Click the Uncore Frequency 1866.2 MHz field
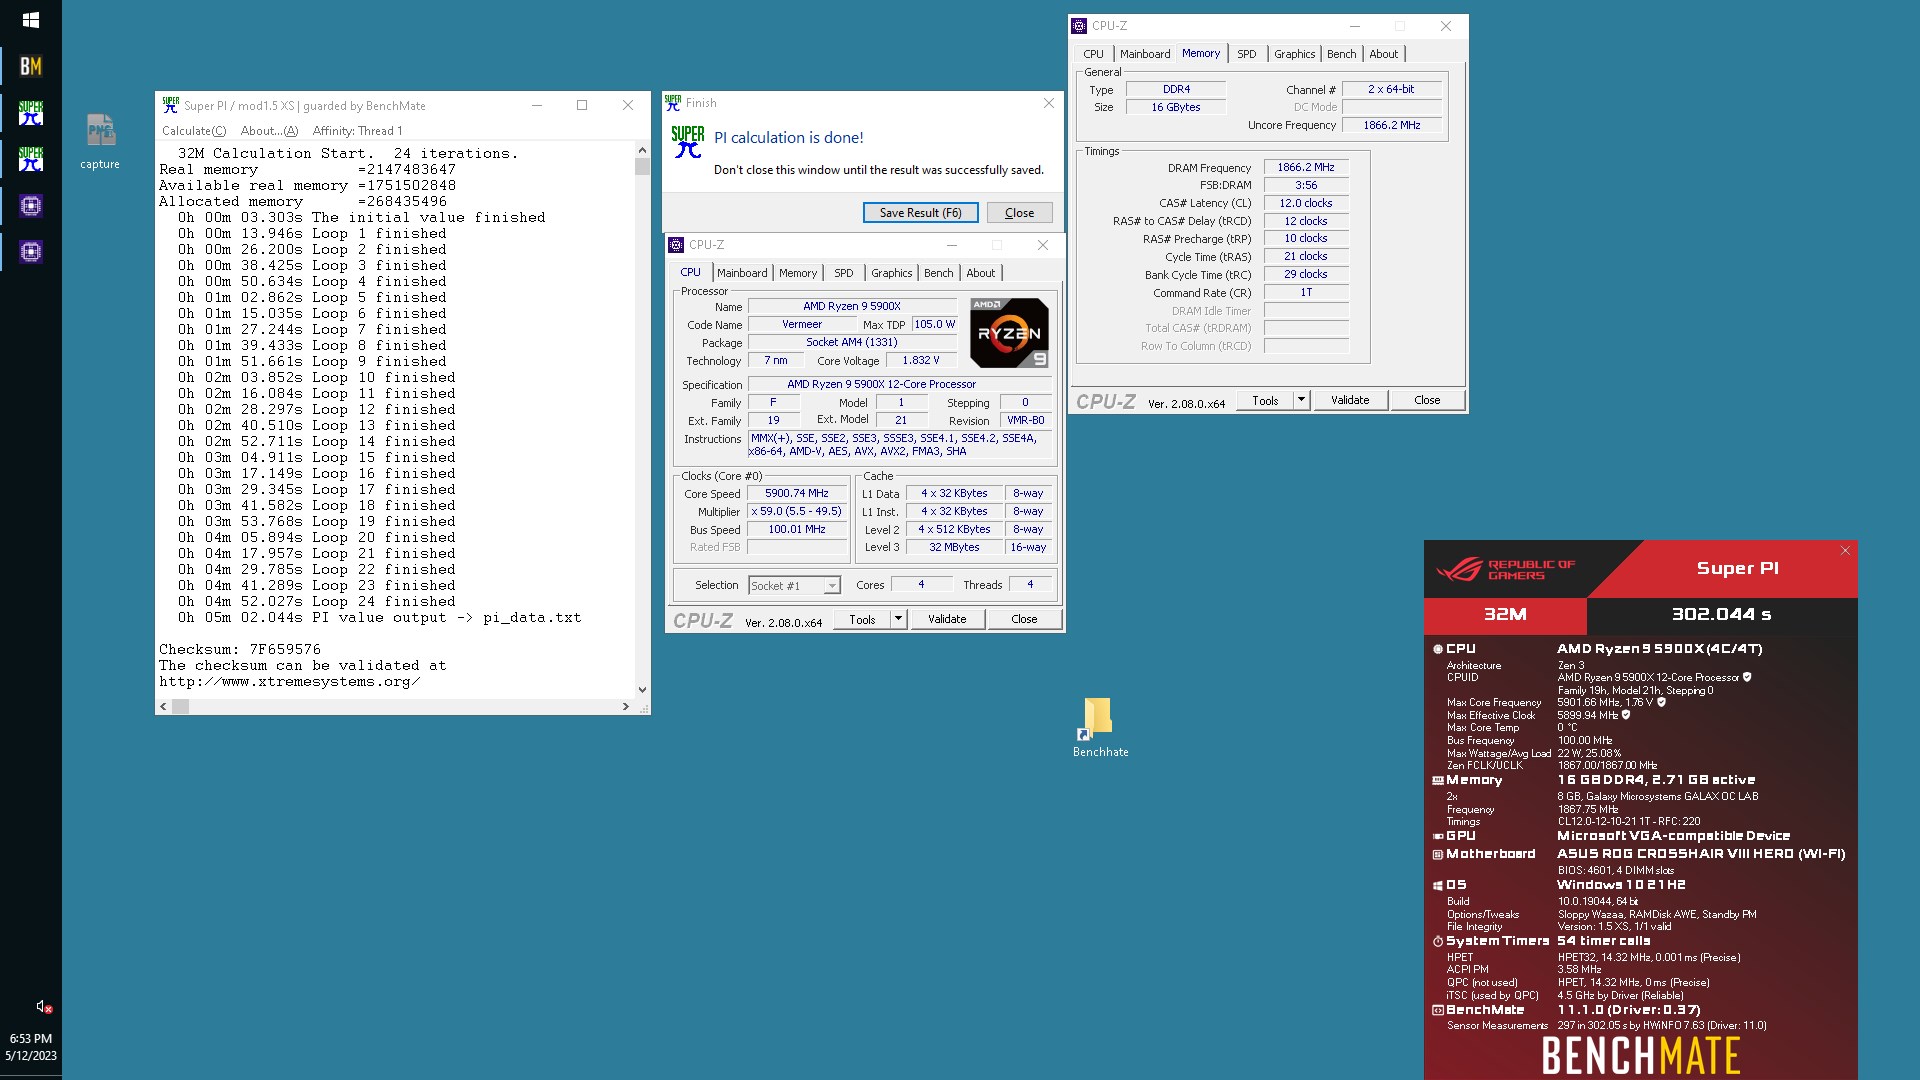The width and height of the screenshot is (1920, 1080). [1392, 126]
